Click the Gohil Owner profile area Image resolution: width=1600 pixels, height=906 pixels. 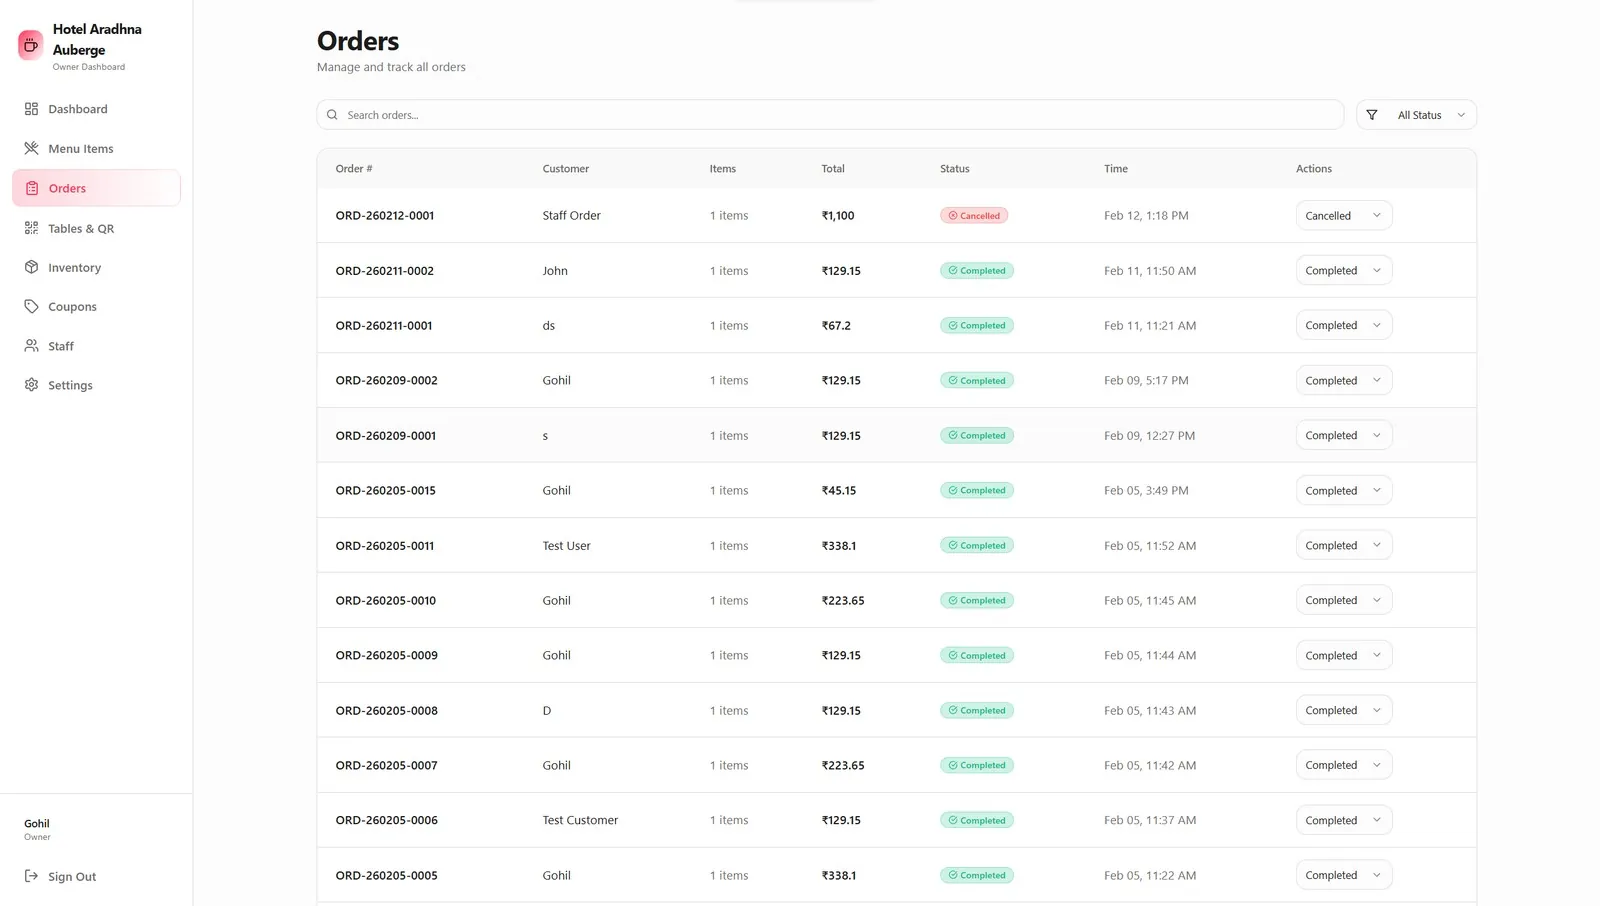point(37,830)
